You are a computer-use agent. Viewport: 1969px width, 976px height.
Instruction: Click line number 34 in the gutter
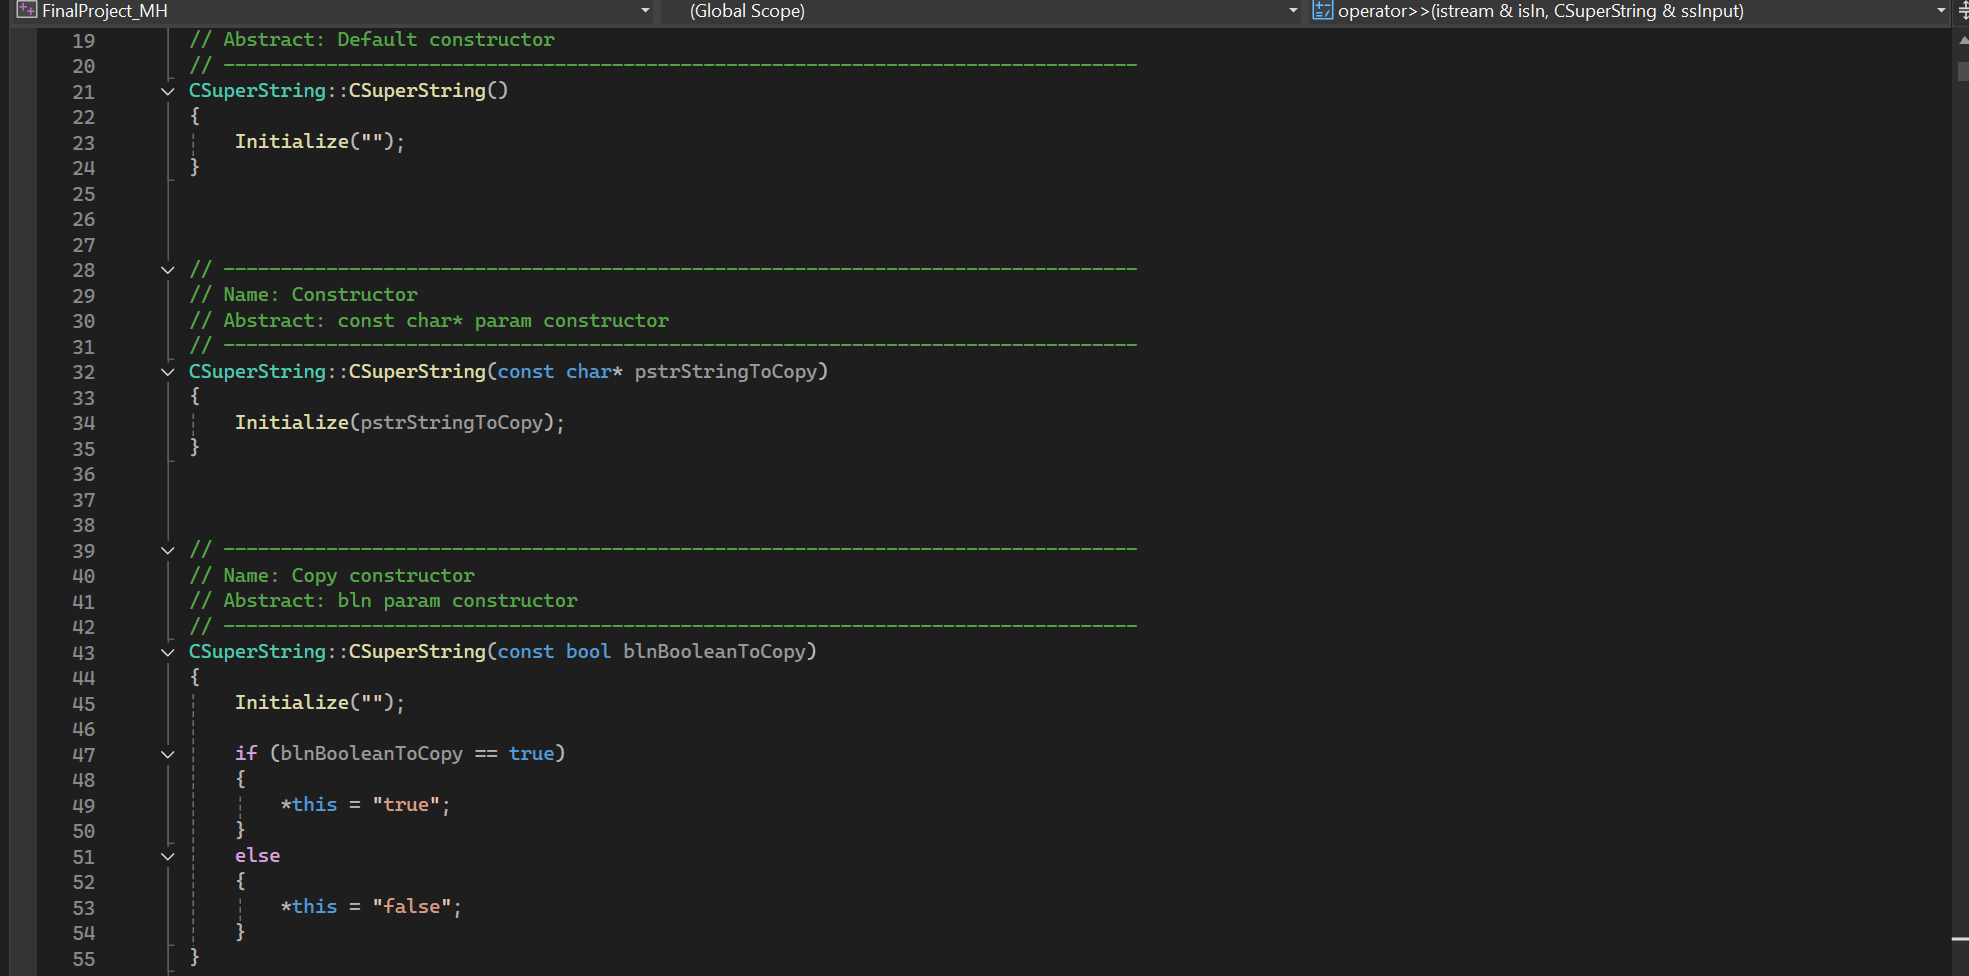84,423
